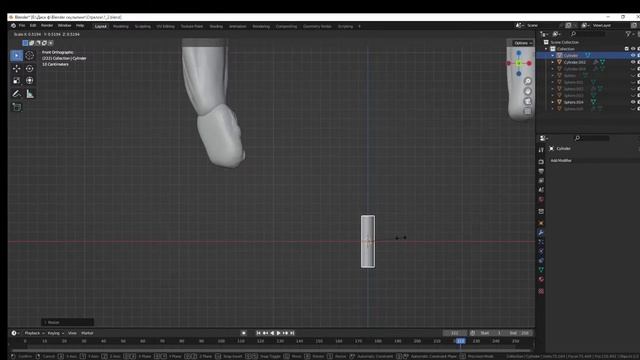Open the File menu
The image size is (640, 360).
point(22,25)
